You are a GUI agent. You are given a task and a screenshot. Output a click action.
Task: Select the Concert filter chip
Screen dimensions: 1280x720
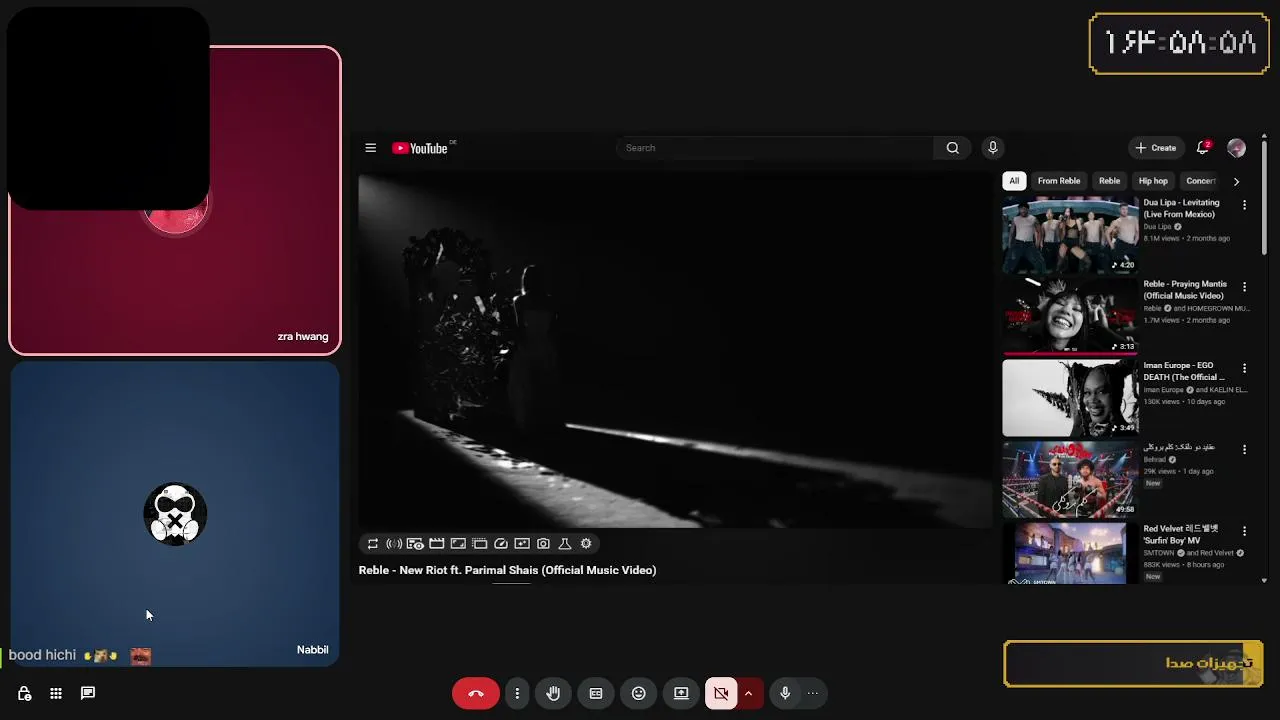coord(1200,181)
